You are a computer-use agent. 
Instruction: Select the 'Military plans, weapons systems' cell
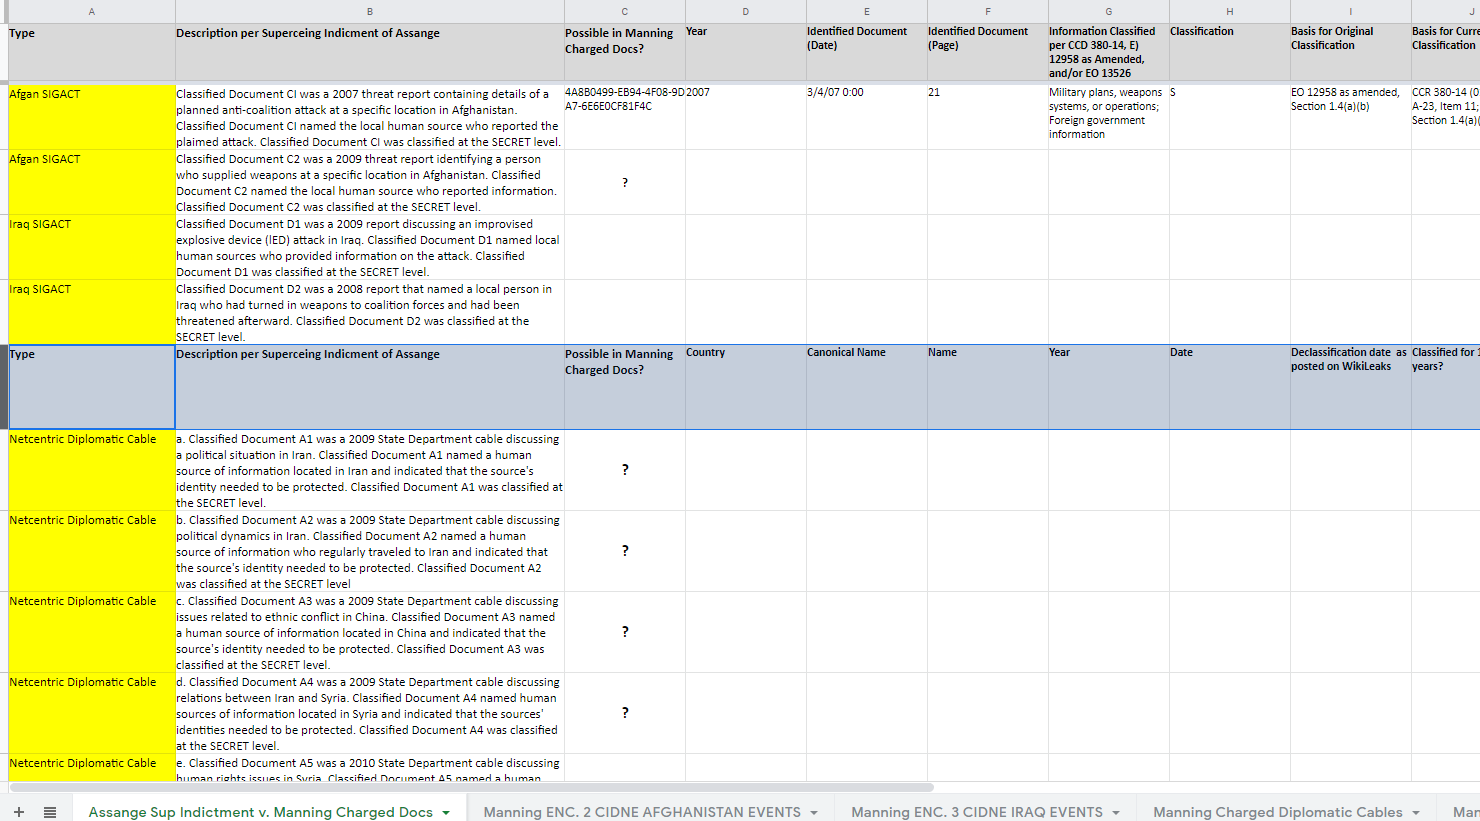[x=1109, y=117]
